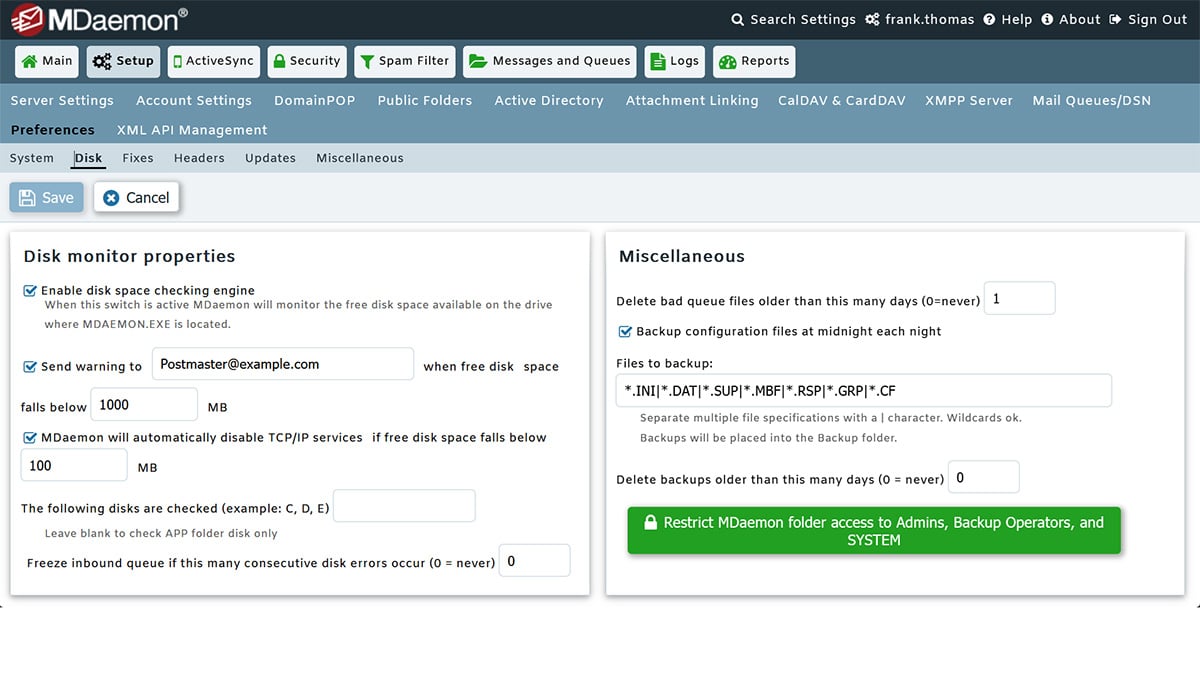1200x679 pixels.
Task: View the Reports icon
Action: (x=731, y=61)
